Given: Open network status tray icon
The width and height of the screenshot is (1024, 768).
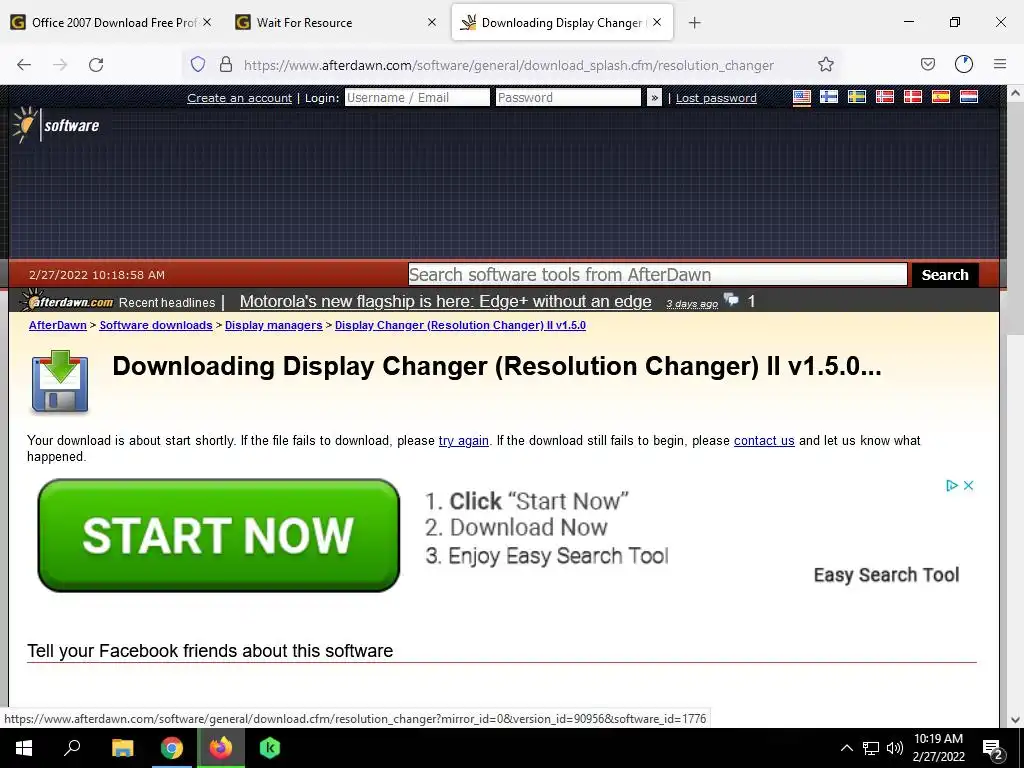Looking at the screenshot, I should [871, 748].
